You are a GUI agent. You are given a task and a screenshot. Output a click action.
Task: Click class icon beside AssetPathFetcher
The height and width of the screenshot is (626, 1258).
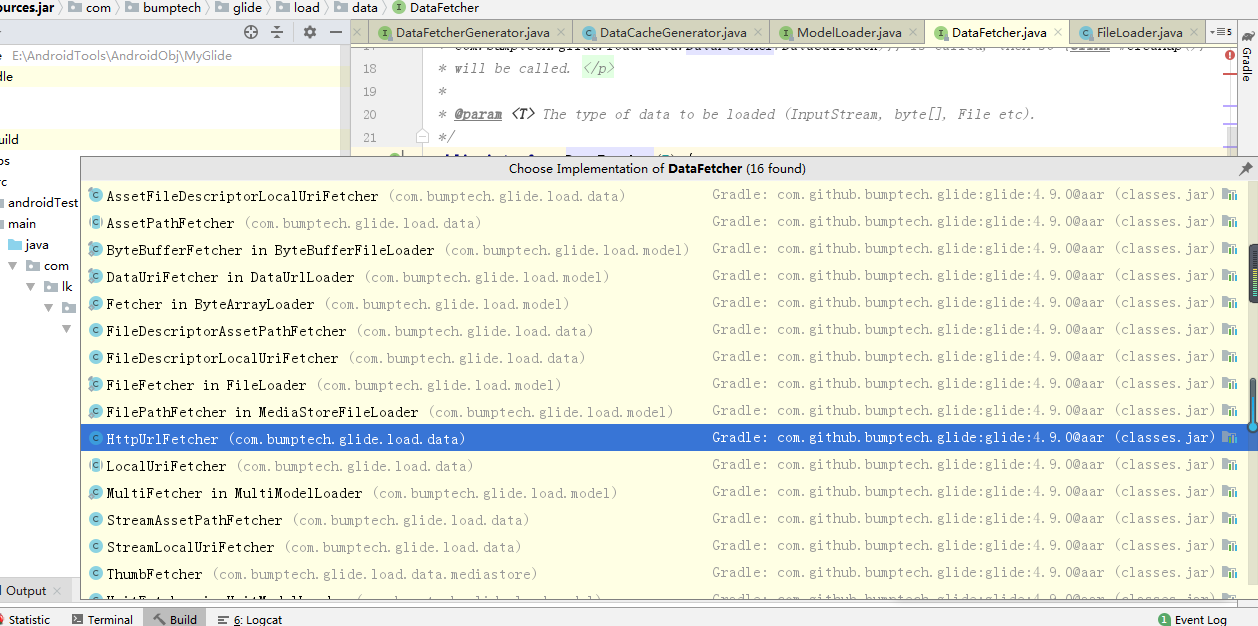[x=95, y=223]
